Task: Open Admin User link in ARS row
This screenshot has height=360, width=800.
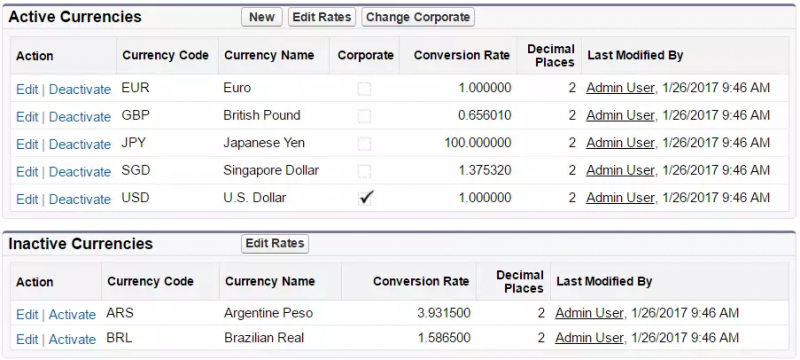Action: coord(589,313)
